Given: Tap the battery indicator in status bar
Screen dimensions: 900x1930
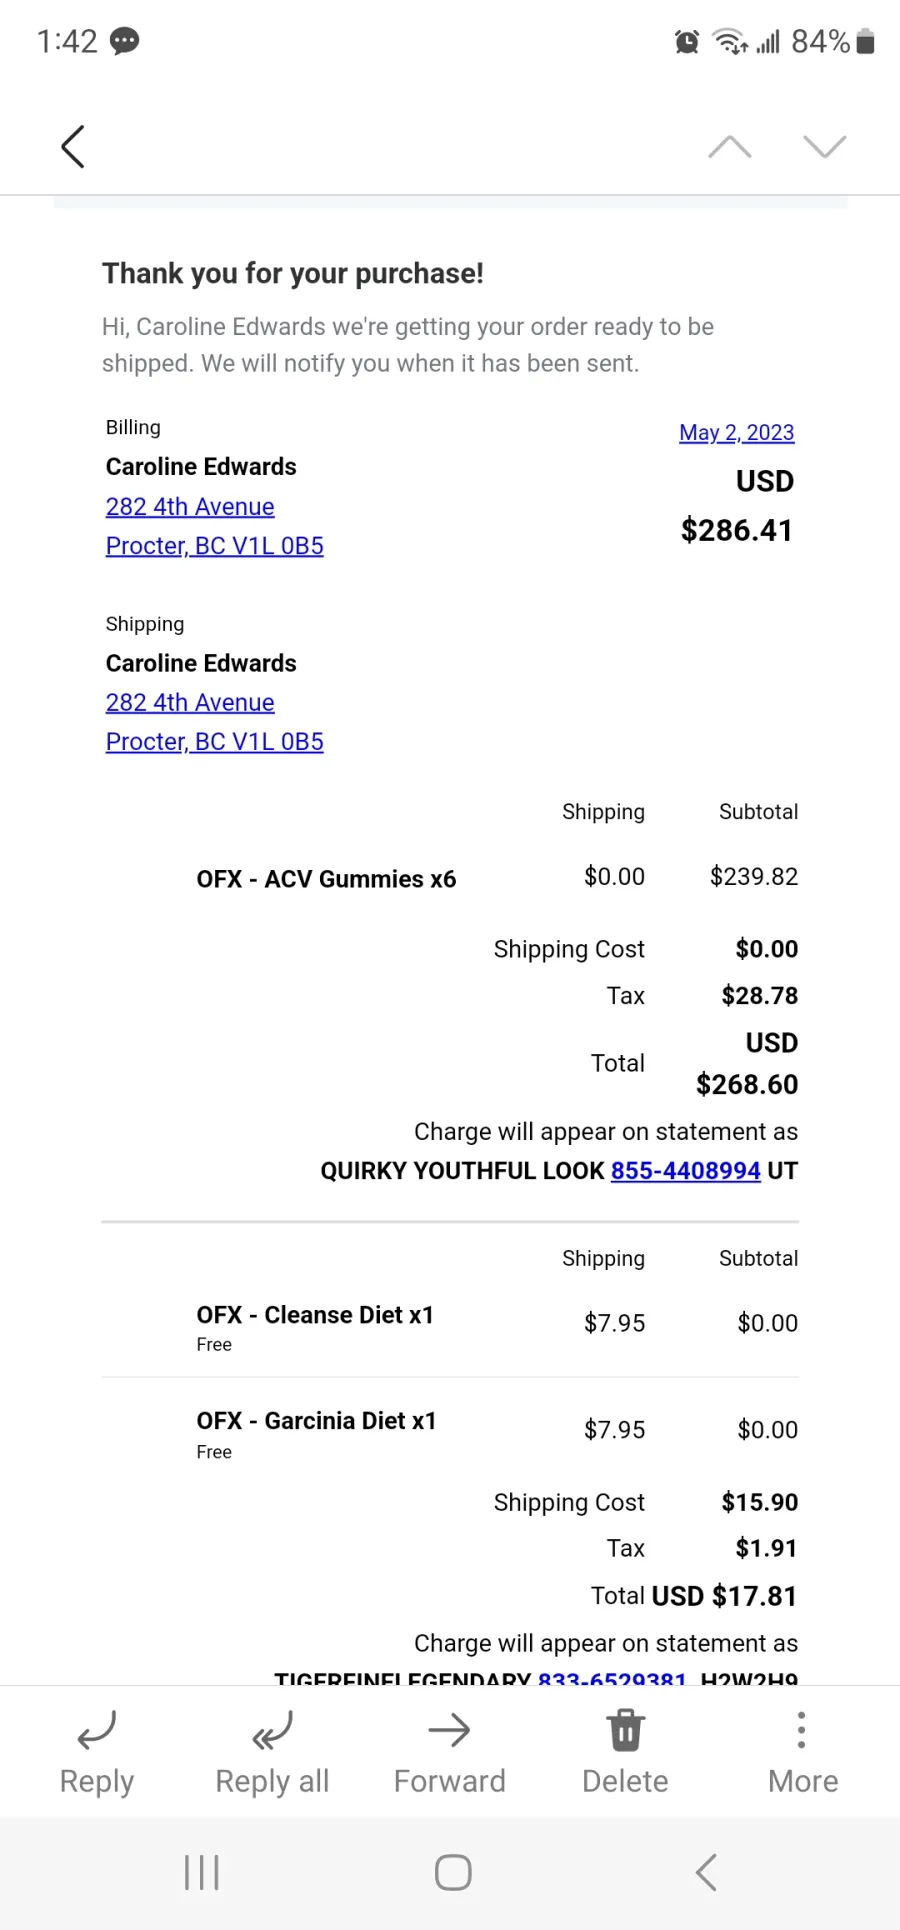Looking at the screenshot, I should [866, 41].
